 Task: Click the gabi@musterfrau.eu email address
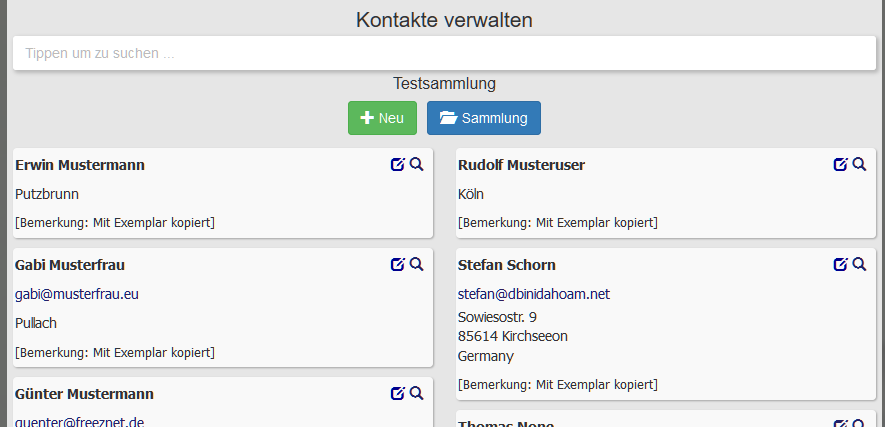pos(76,295)
